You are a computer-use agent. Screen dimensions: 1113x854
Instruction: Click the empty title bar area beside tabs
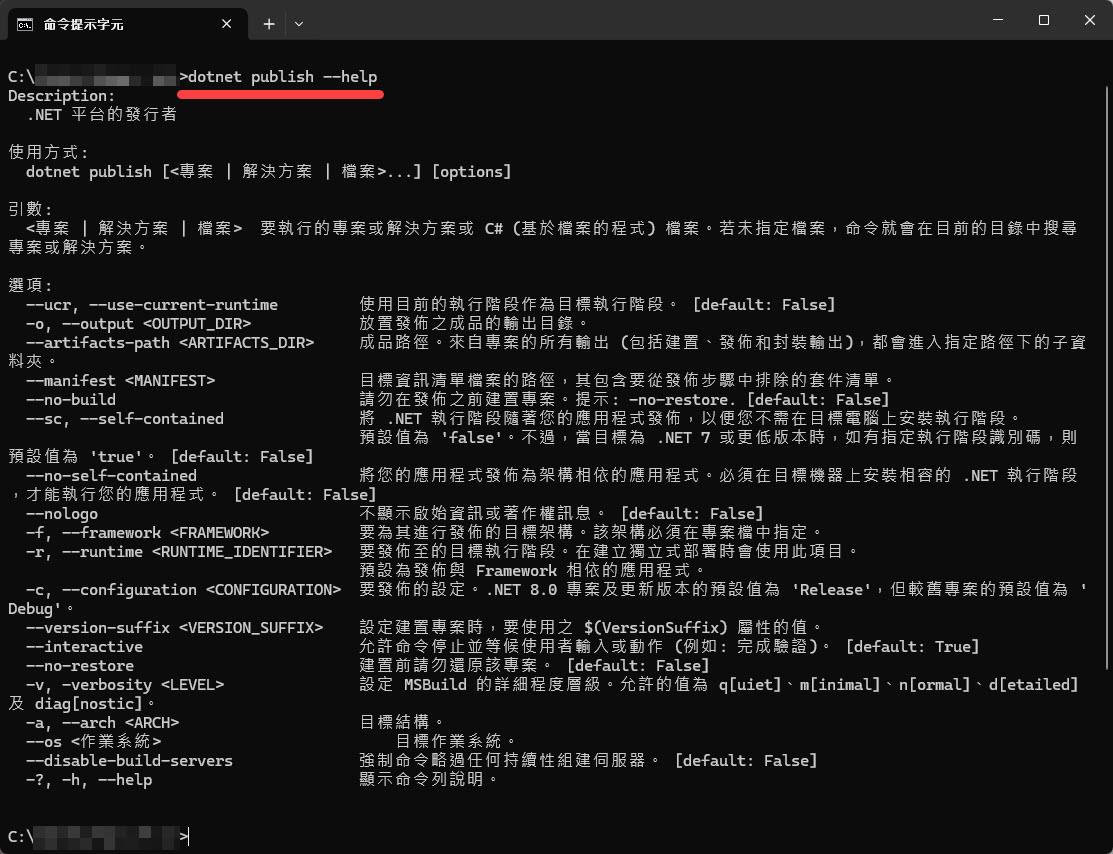pyautogui.click(x=640, y=22)
